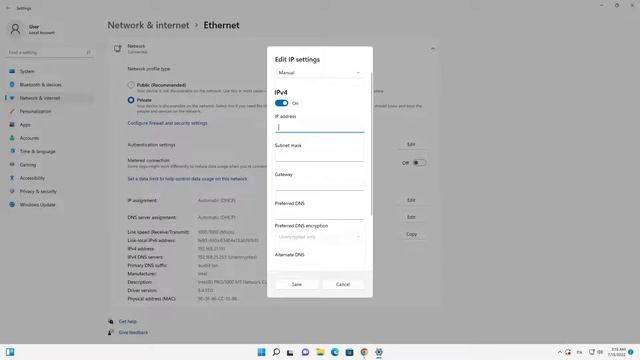Open Microsoft Store from the taskbar
Screen dimensions: 640x360
point(349,352)
